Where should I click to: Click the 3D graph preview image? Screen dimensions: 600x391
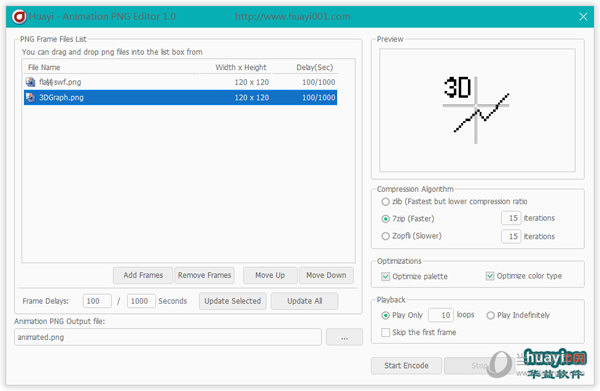tap(476, 110)
